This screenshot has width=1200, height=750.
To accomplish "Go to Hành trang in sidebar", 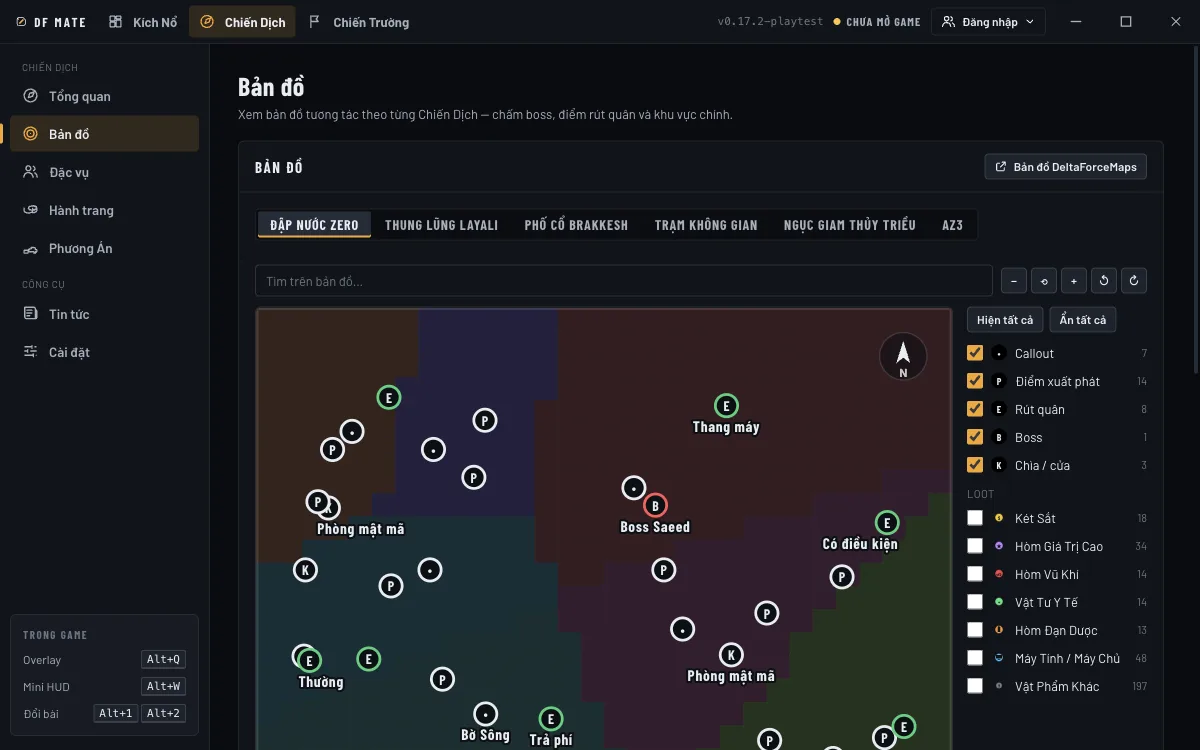I will click(x=104, y=210).
